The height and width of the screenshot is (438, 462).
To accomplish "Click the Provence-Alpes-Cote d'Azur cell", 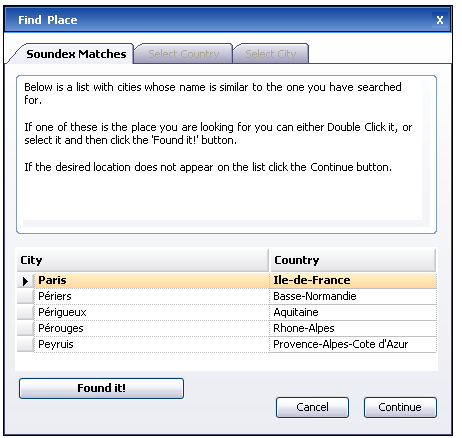I will [x=353, y=344].
